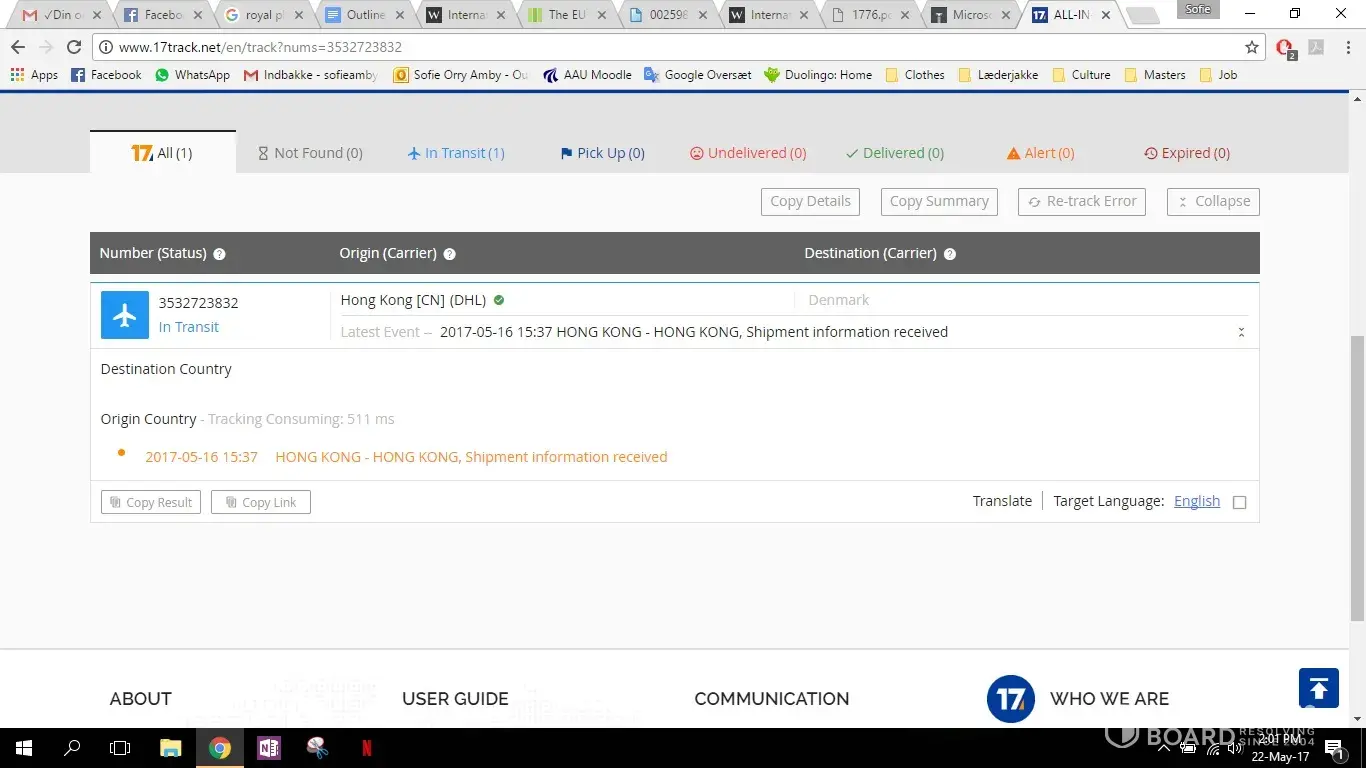Expand the latest event details chevron

(1241, 332)
